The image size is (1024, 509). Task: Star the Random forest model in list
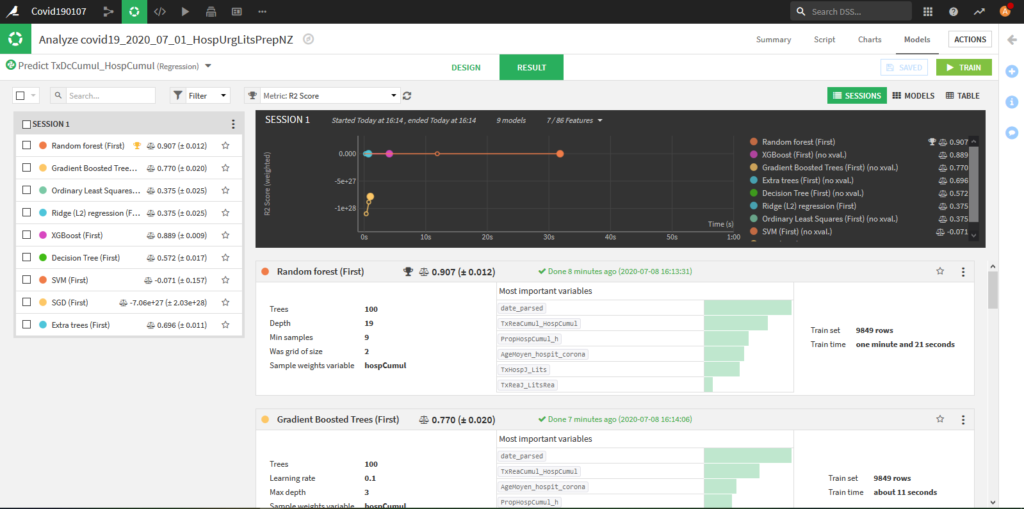pyautogui.click(x=225, y=146)
